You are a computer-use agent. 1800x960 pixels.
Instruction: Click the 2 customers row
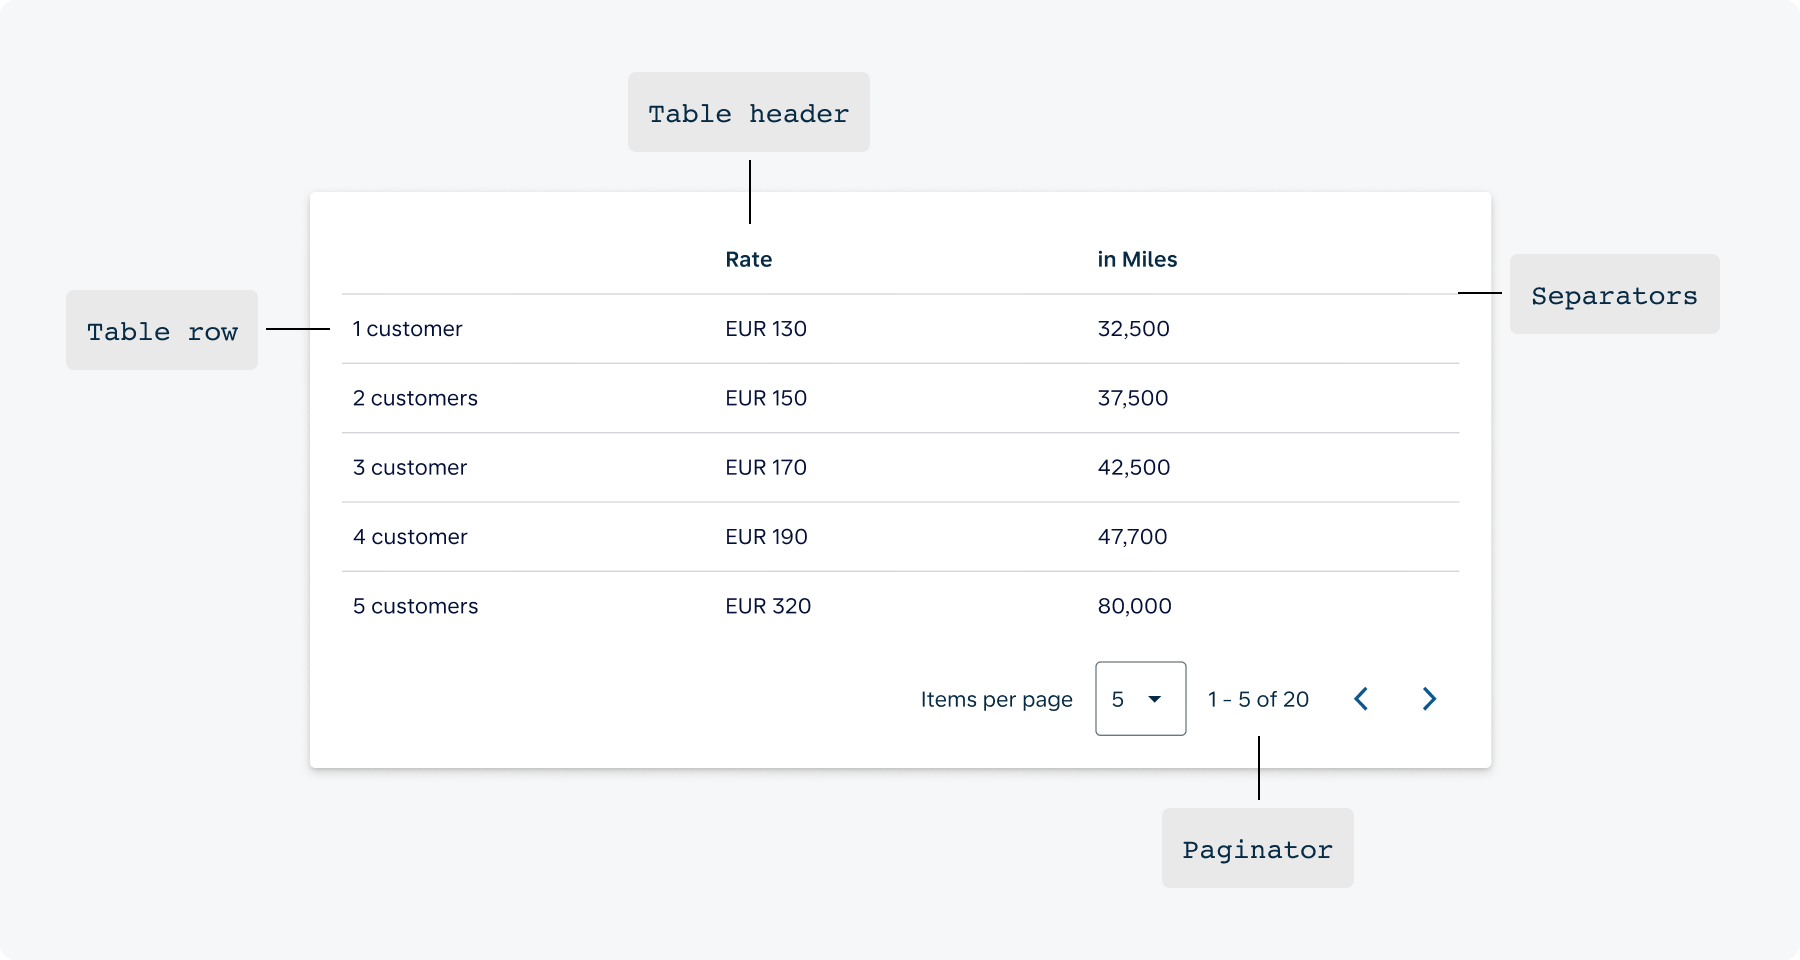[700, 398]
